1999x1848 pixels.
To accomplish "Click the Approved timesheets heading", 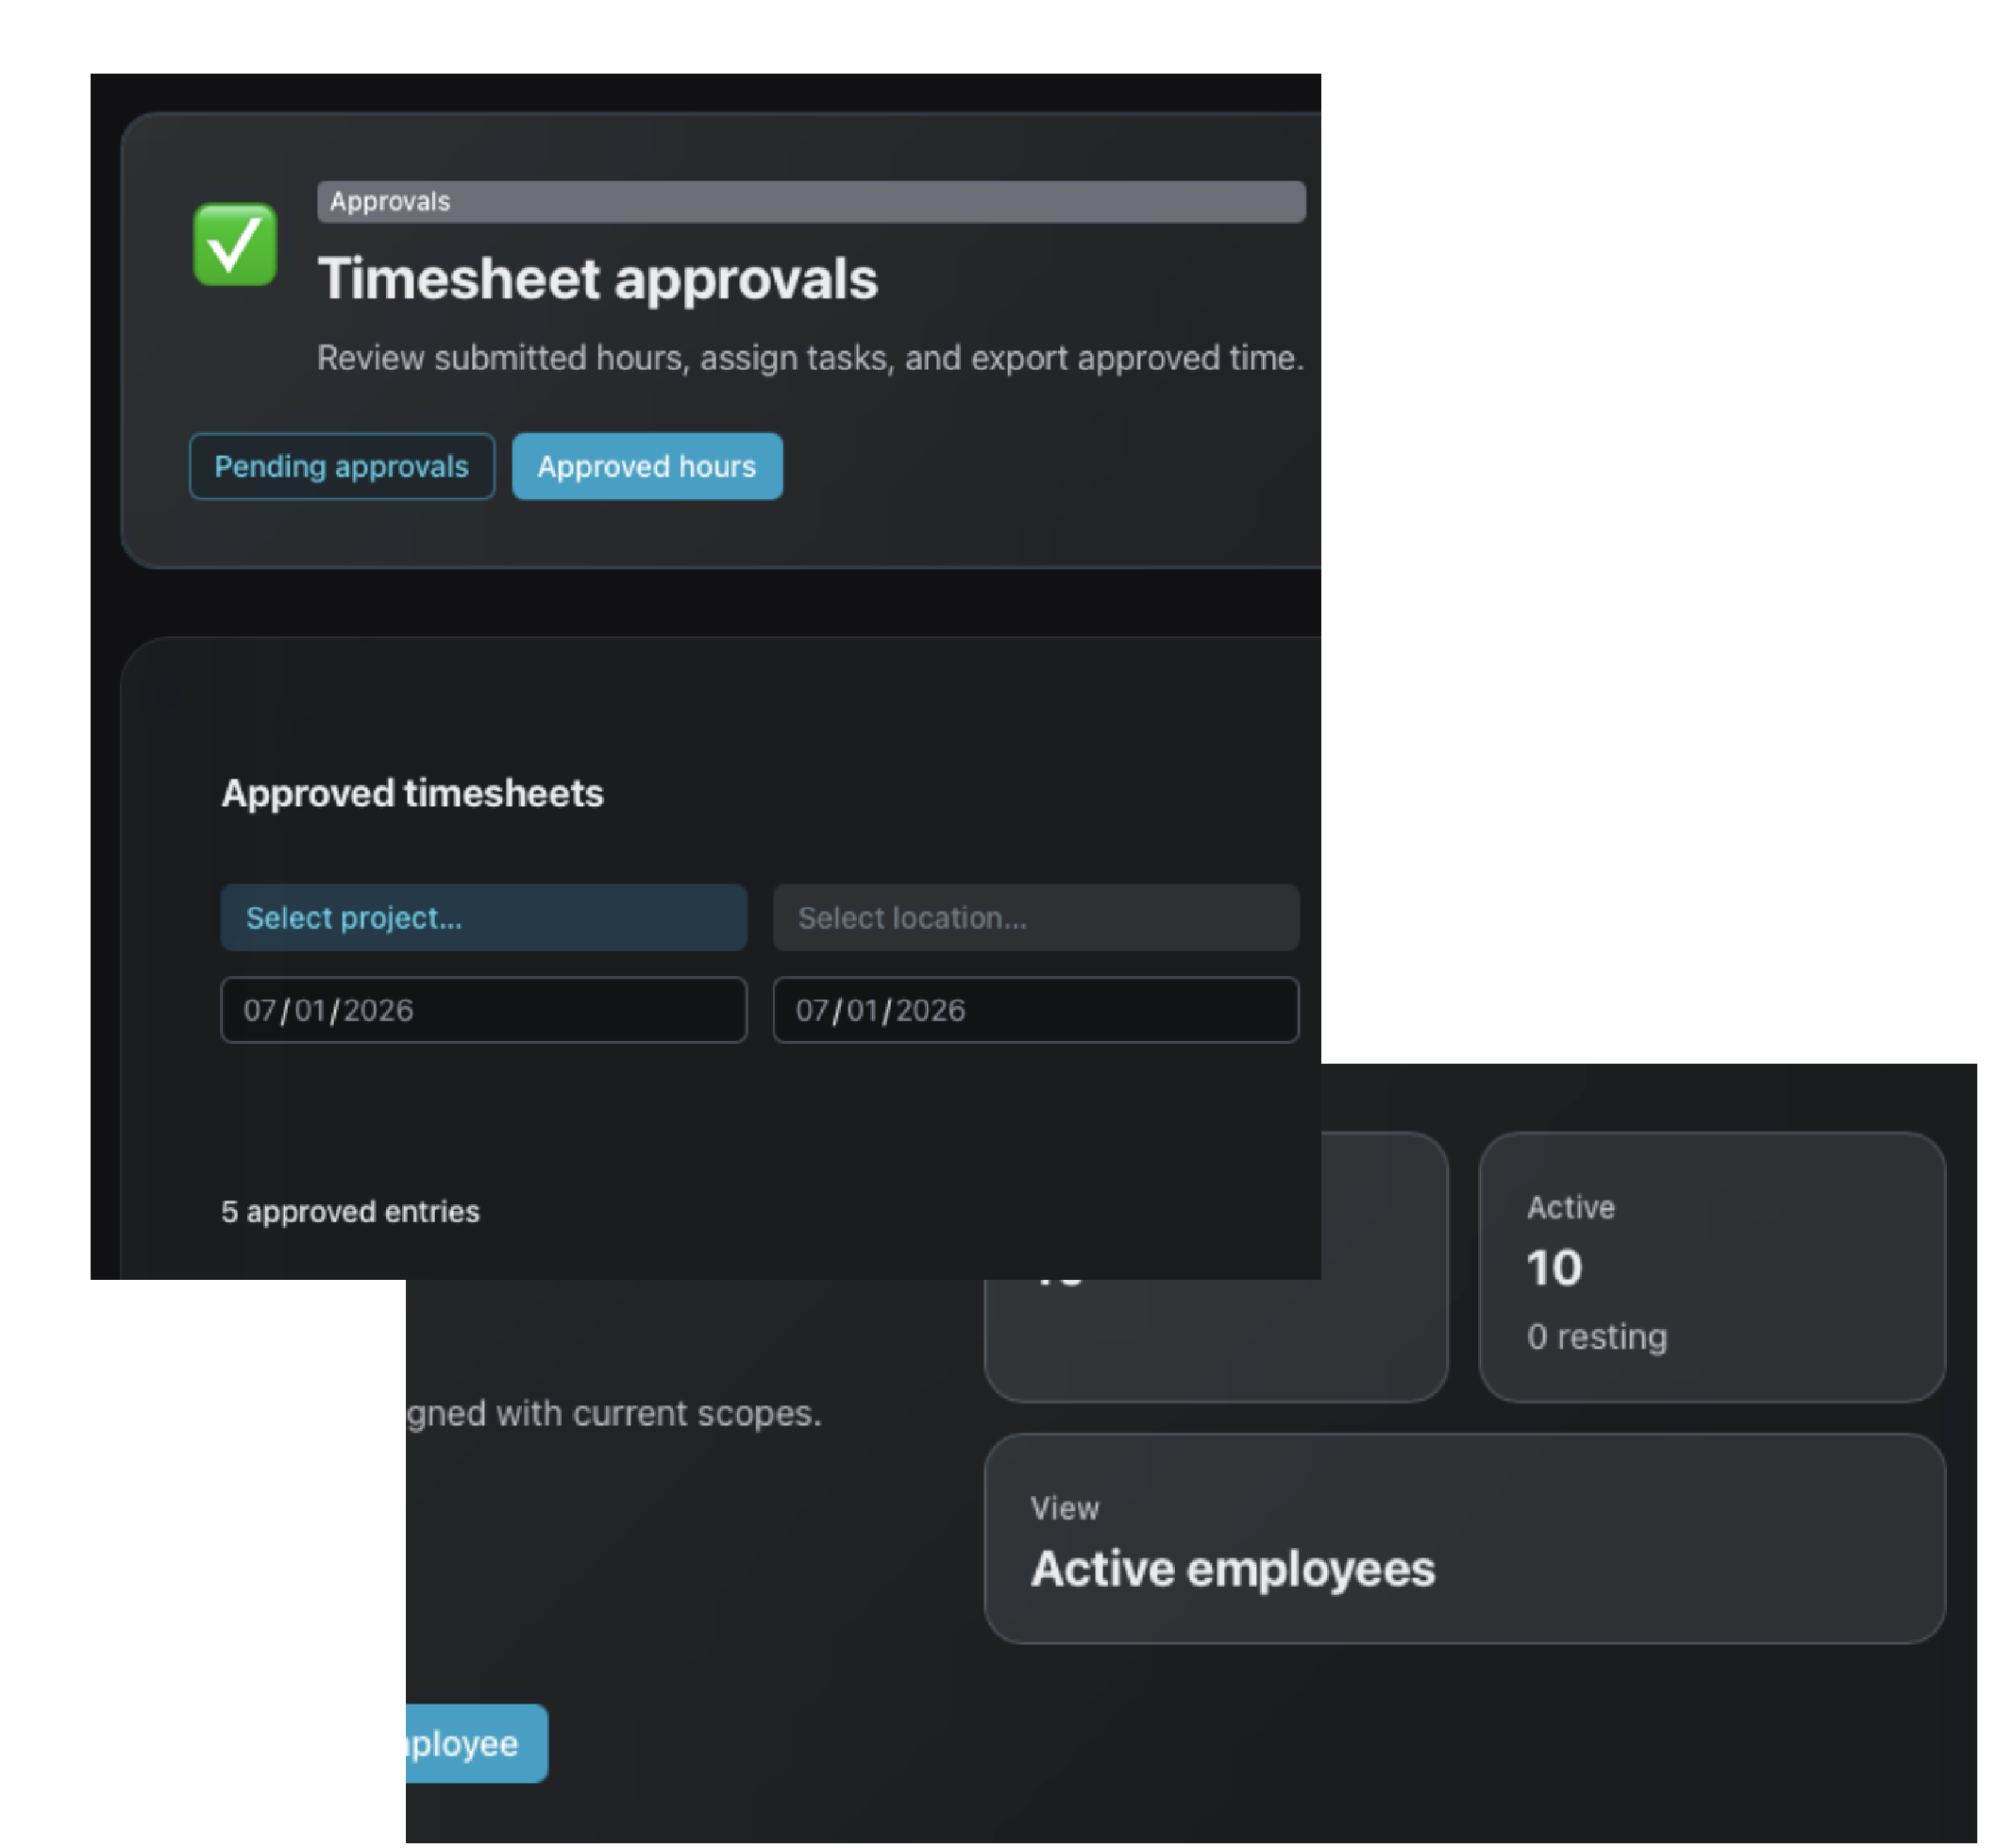I will point(412,794).
